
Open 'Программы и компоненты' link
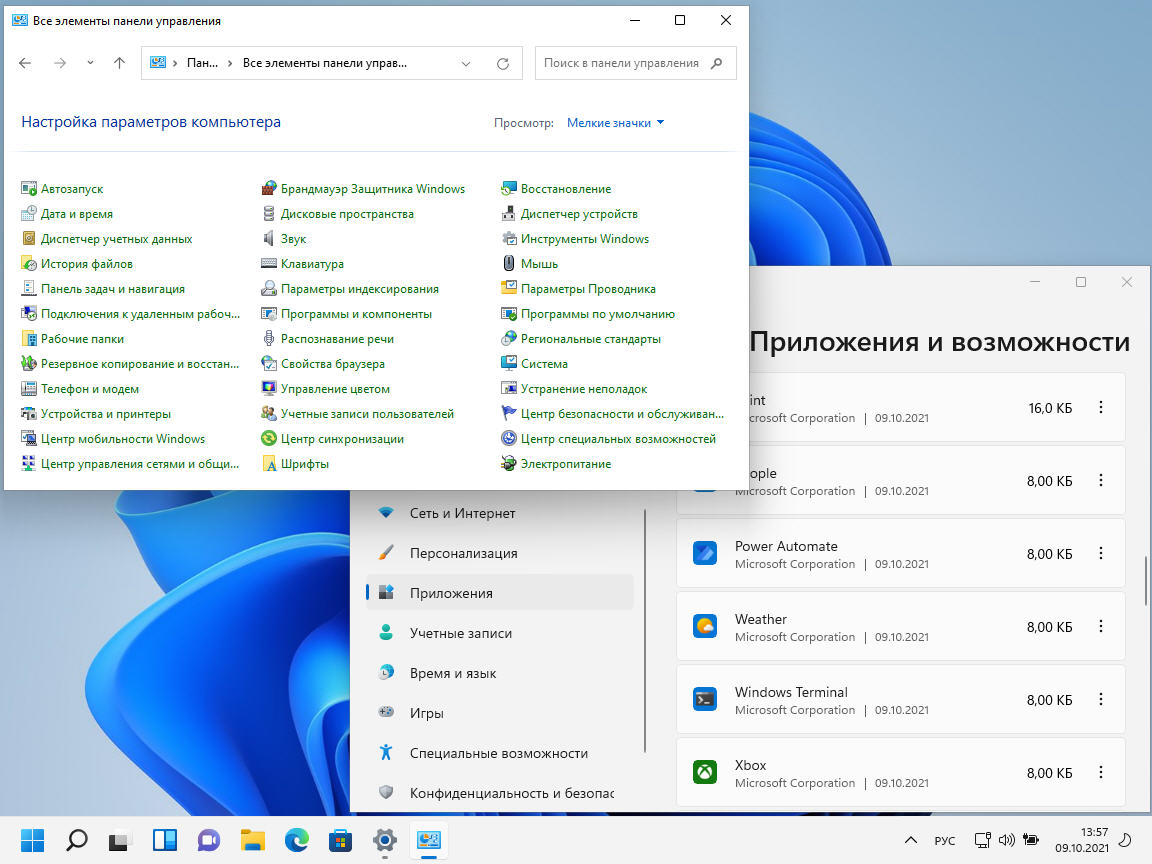pyautogui.click(x=356, y=314)
